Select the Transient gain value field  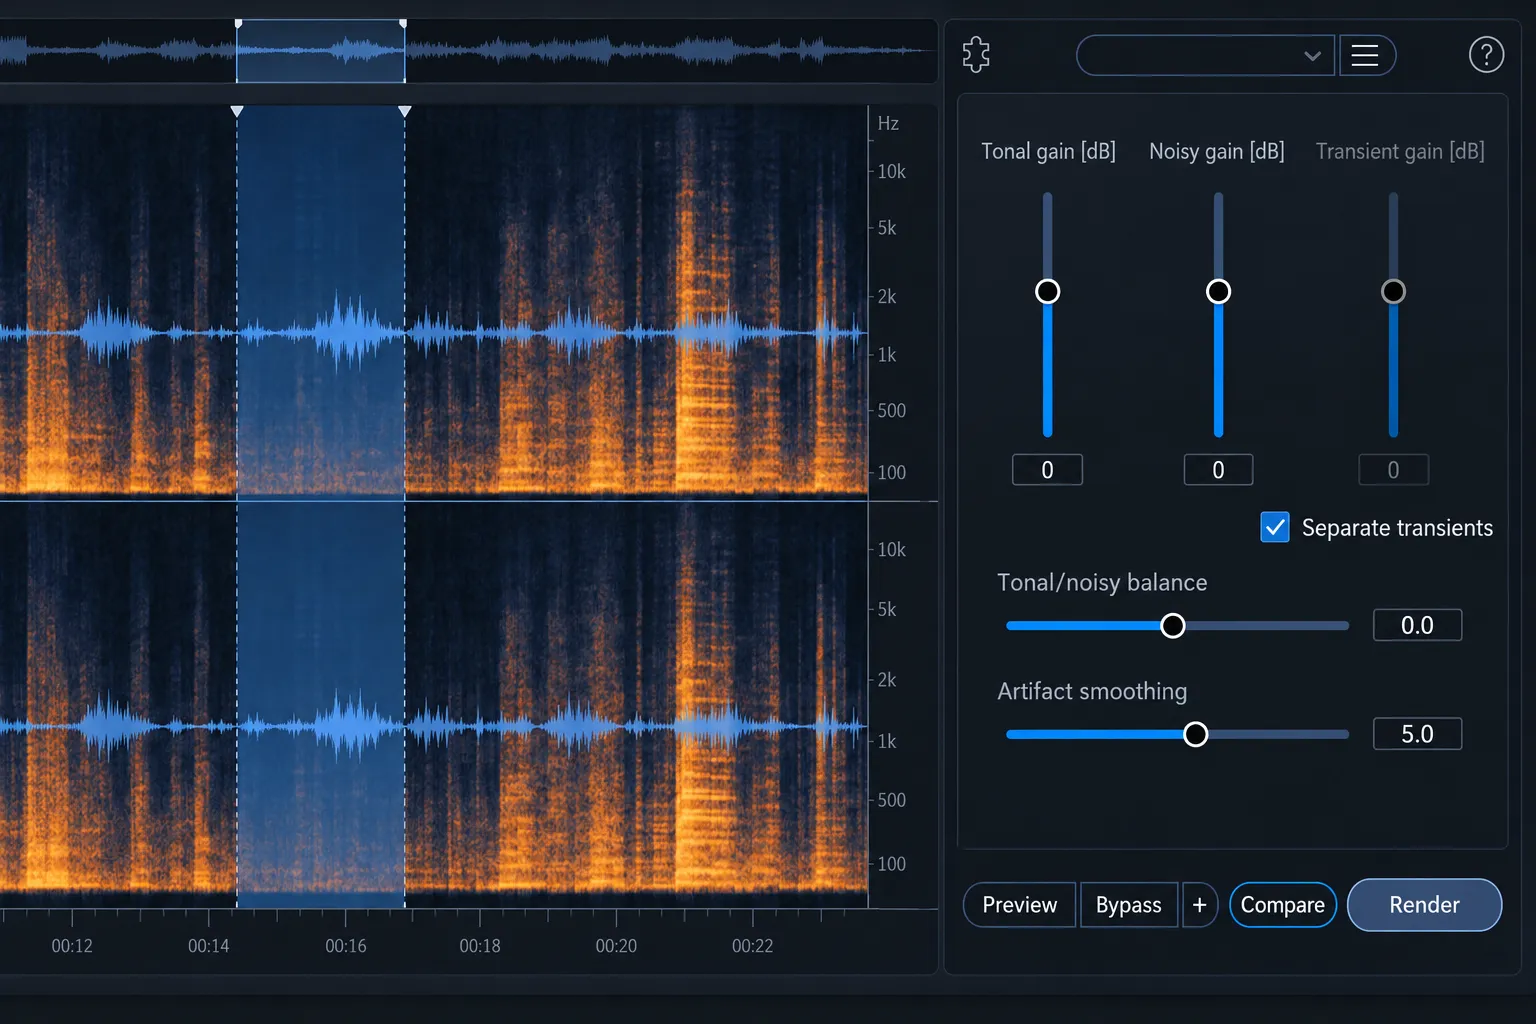pos(1393,470)
